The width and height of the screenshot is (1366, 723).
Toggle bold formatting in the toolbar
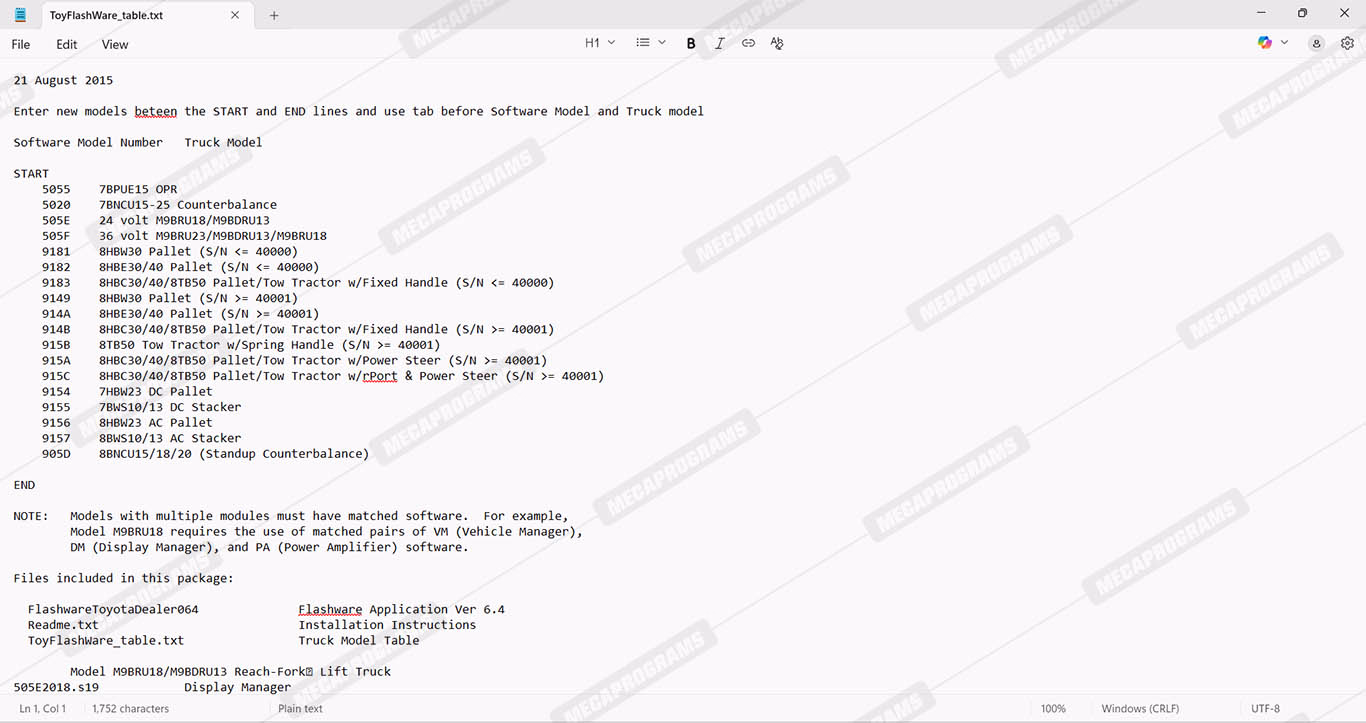pos(690,43)
